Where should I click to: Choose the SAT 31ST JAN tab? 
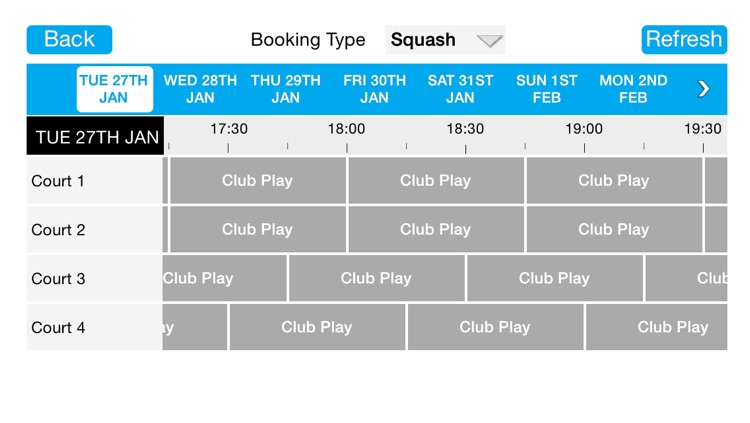(460, 89)
